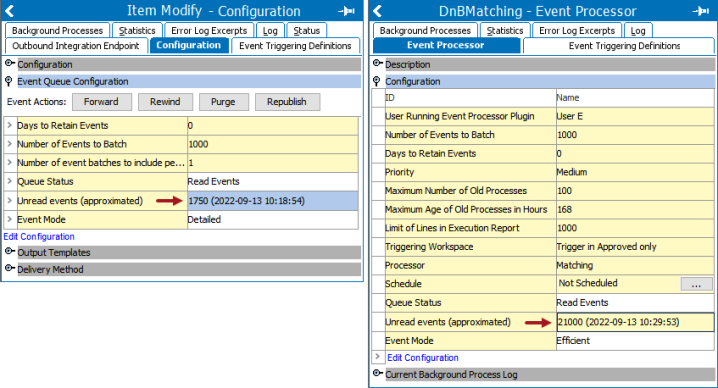Open Schedule ellipsis button
The height and width of the screenshot is (388, 718).
pyautogui.click(x=696, y=284)
